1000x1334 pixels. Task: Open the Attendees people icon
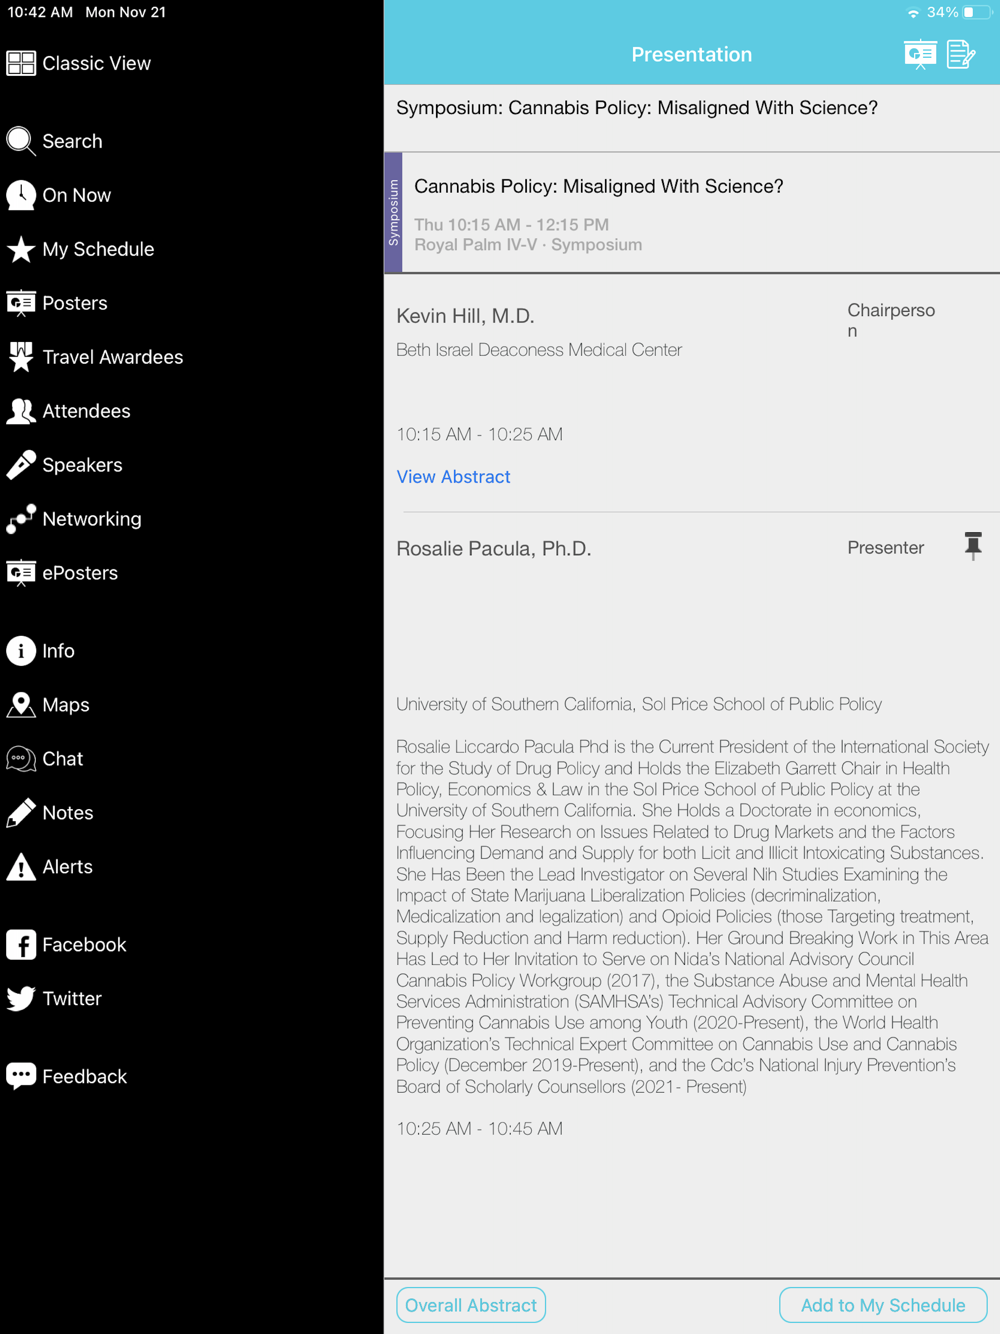click(x=21, y=411)
